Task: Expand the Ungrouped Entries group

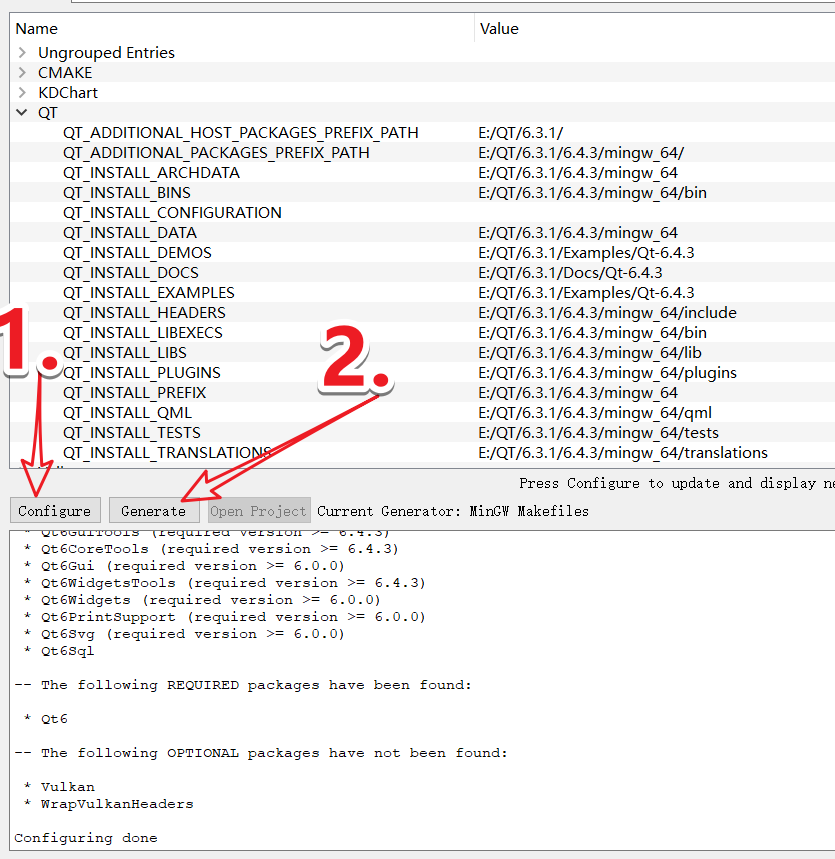Action: [x=22, y=53]
